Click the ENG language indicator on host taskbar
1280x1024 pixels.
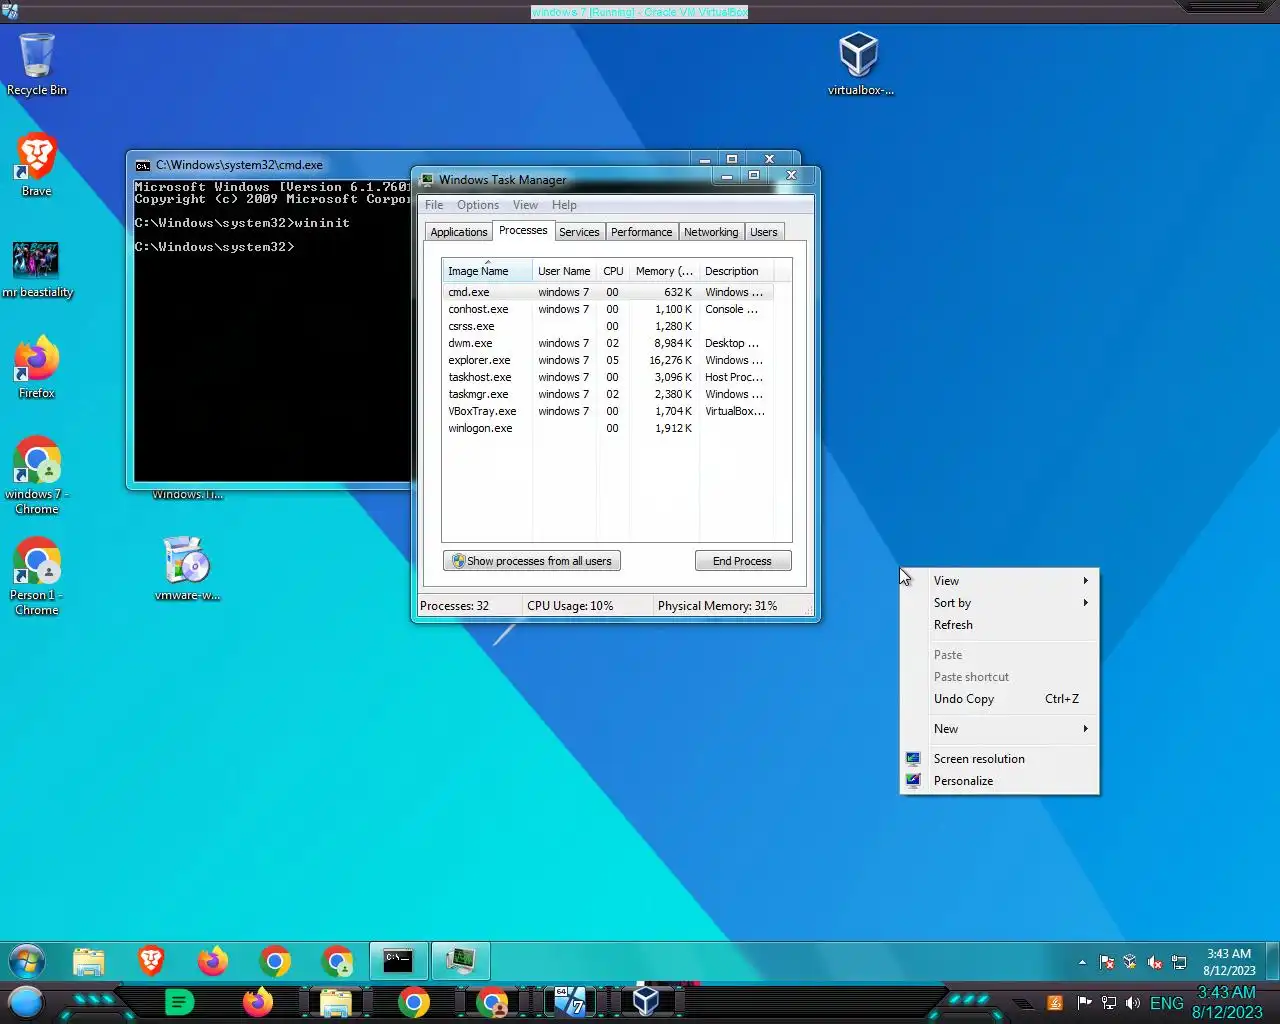[x=1167, y=1003]
